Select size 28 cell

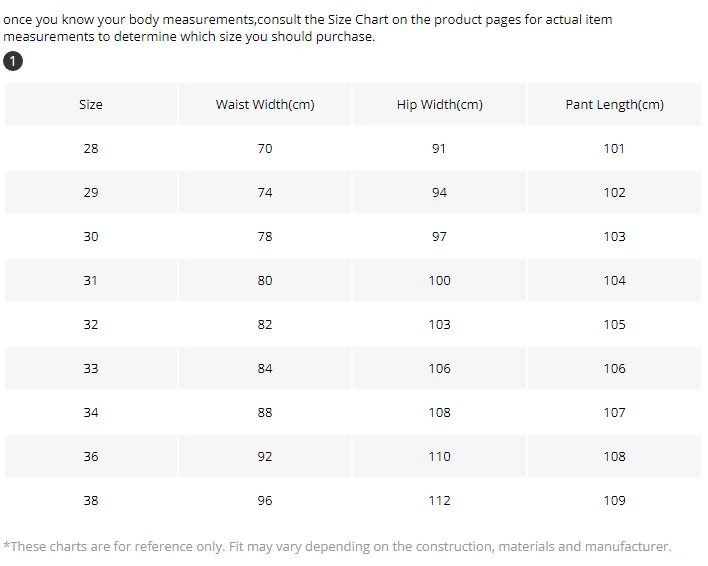91,148
